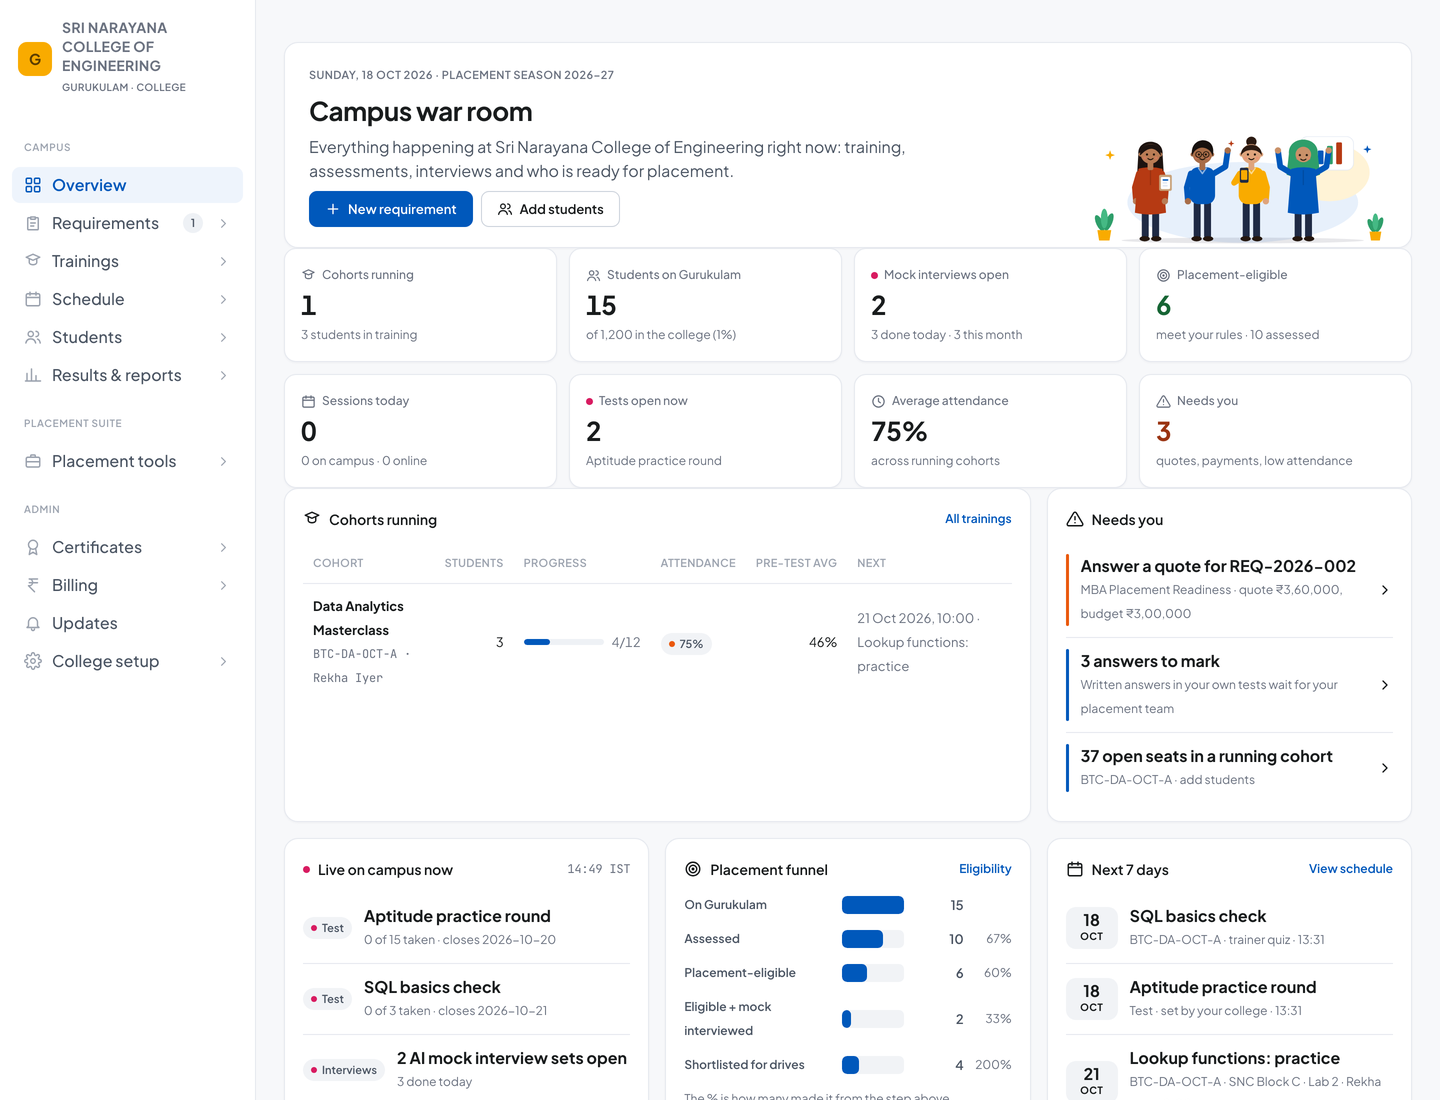Click the Overview grid icon in sidebar
This screenshot has width=1440, height=1100.
click(33, 185)
